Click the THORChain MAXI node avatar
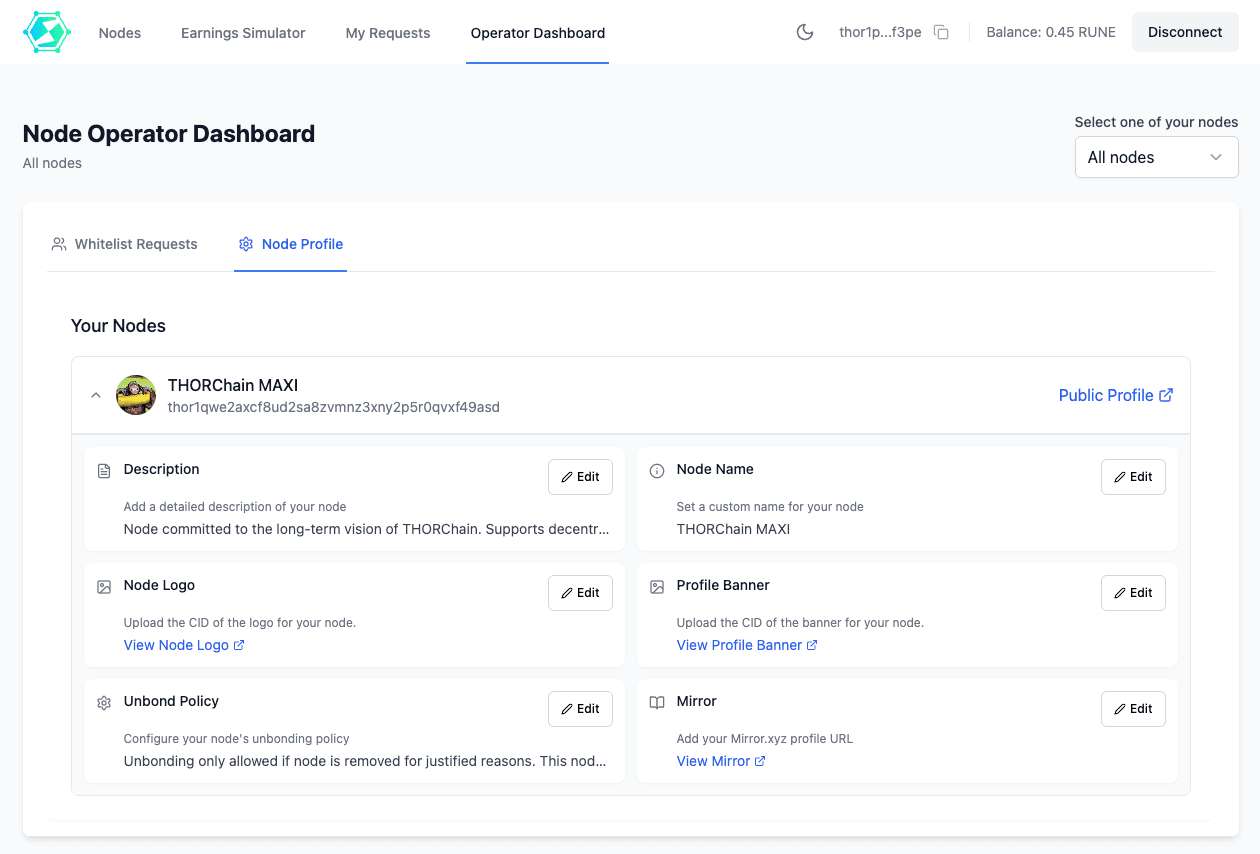The height and width of the screenshot is (854, 1260). 136,395
